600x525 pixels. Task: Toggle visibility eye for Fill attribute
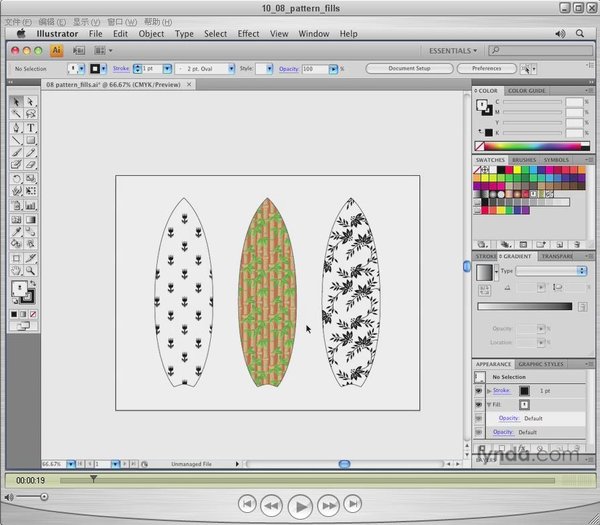tap(479, 404)
